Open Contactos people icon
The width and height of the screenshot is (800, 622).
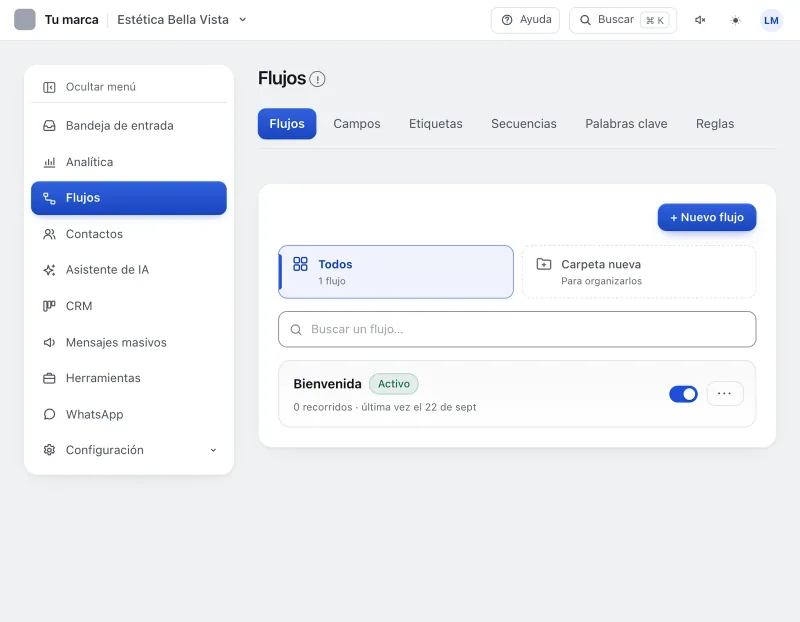49,234
